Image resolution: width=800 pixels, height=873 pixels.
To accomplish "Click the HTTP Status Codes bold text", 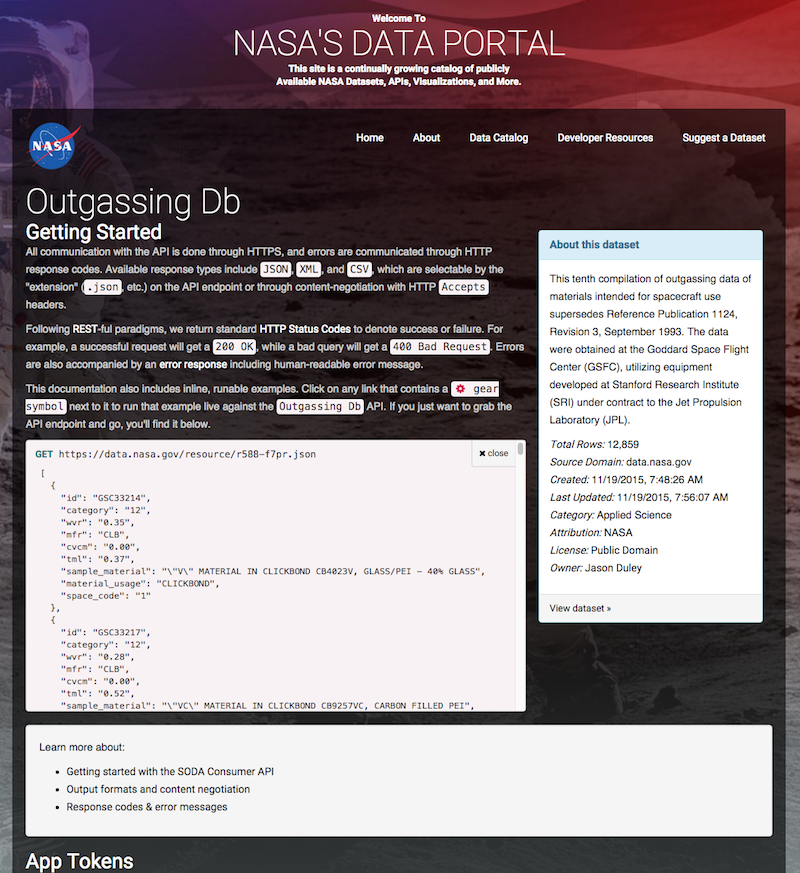I will pos(305,329).
